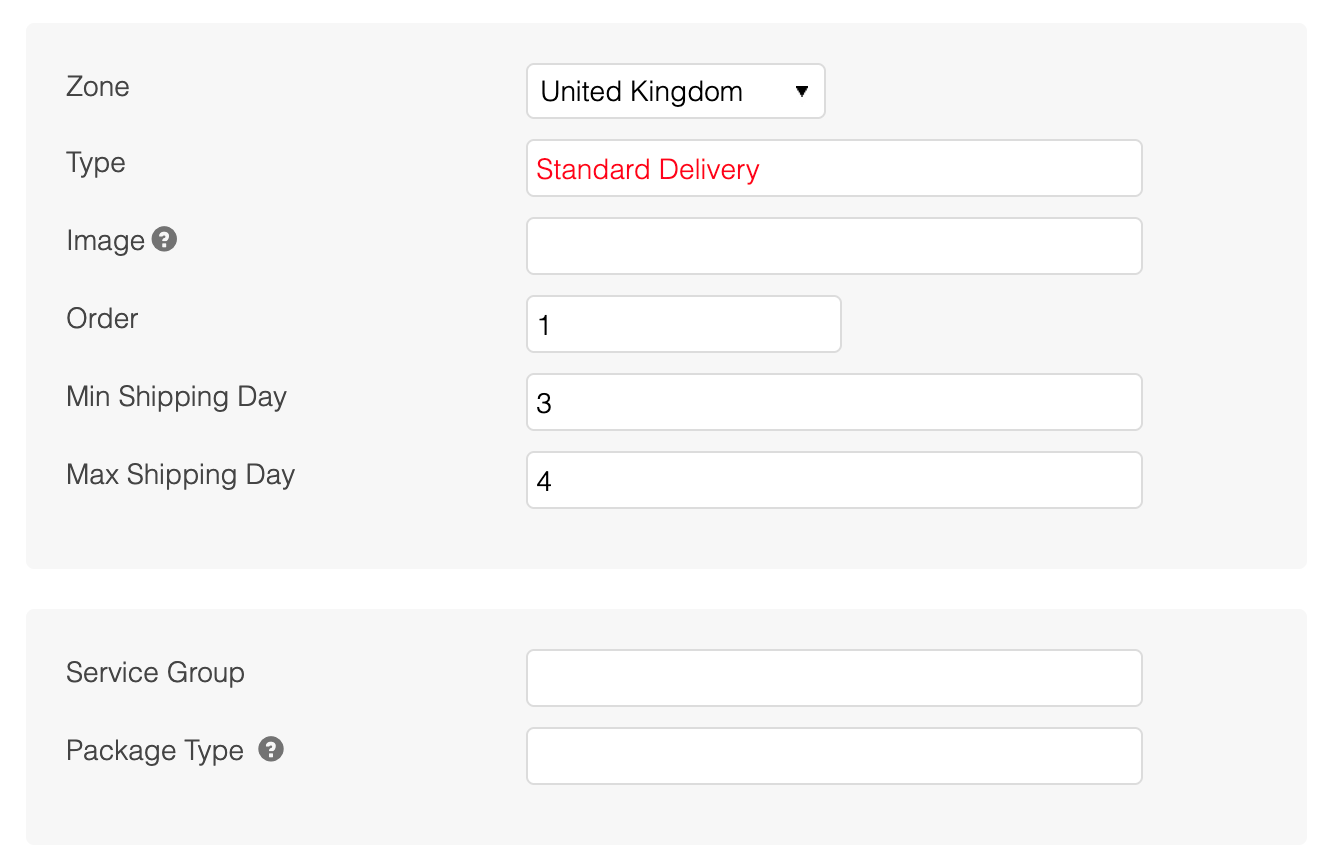Click the Order label
1344x860 pixels.
pyautogui.click(x=102, y=319)
